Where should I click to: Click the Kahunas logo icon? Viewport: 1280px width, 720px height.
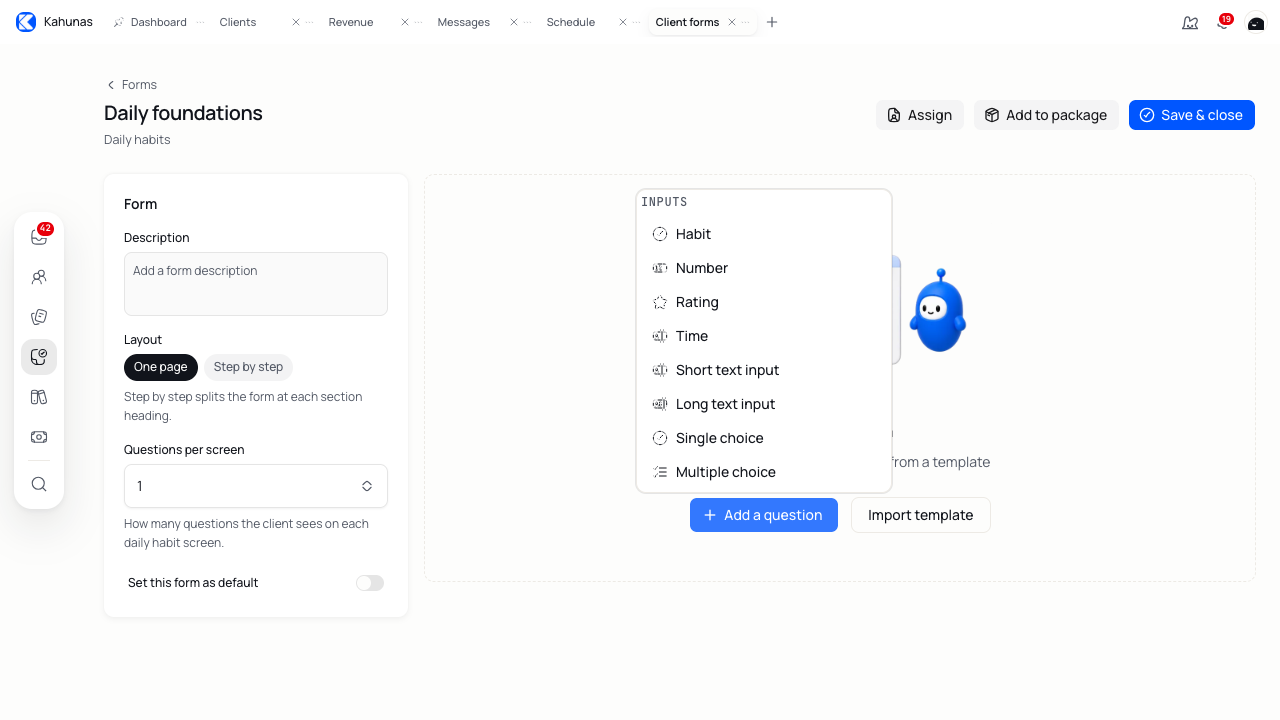tap(26, 22)
